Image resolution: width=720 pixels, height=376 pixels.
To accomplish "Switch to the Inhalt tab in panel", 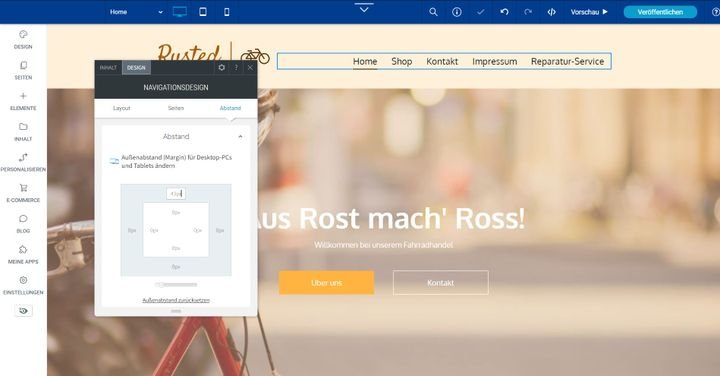I will (x=108, y=67).
